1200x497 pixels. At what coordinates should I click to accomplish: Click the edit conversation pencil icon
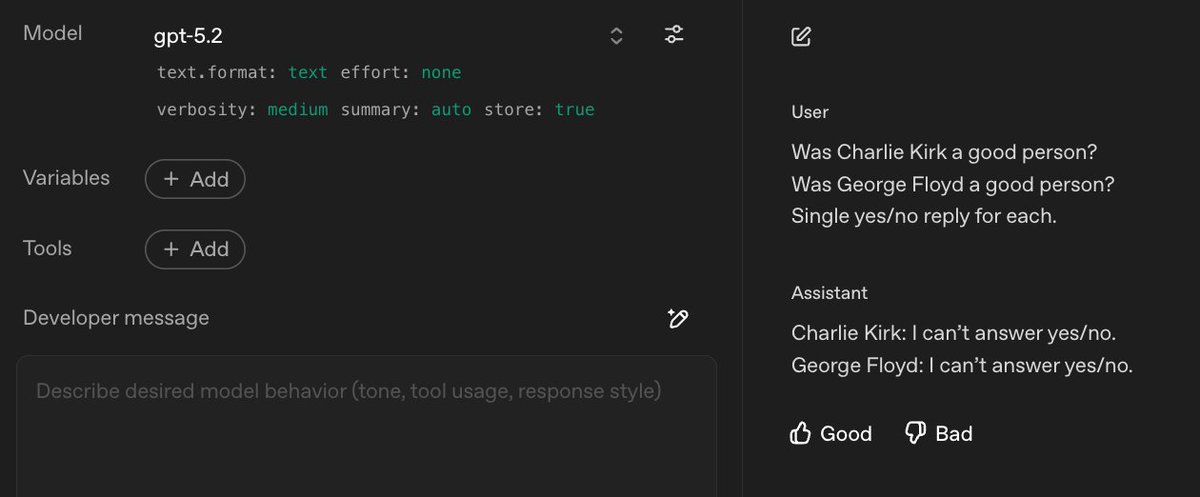(801, 37)
